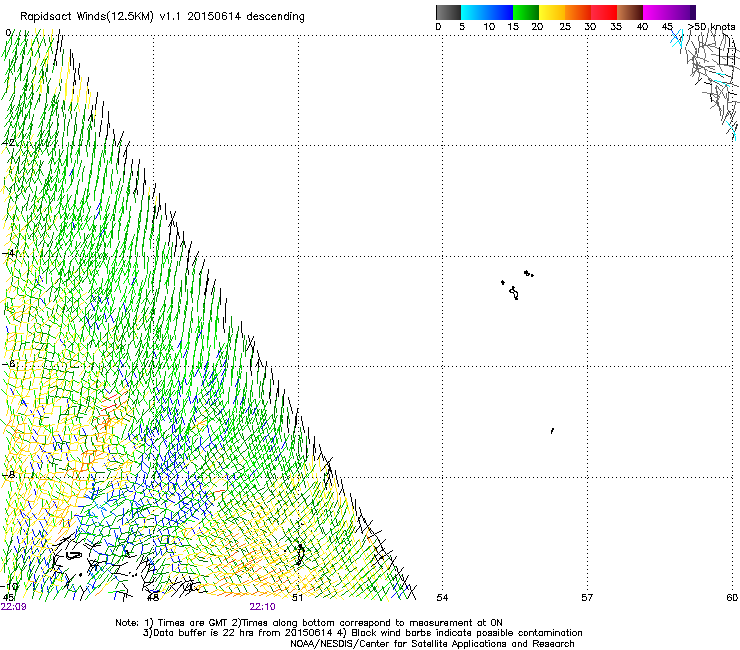Click the "-2" latitude axis label
The height and width of the screenshot is (650, 740).
pyautogui.click(x=8, y=143)
